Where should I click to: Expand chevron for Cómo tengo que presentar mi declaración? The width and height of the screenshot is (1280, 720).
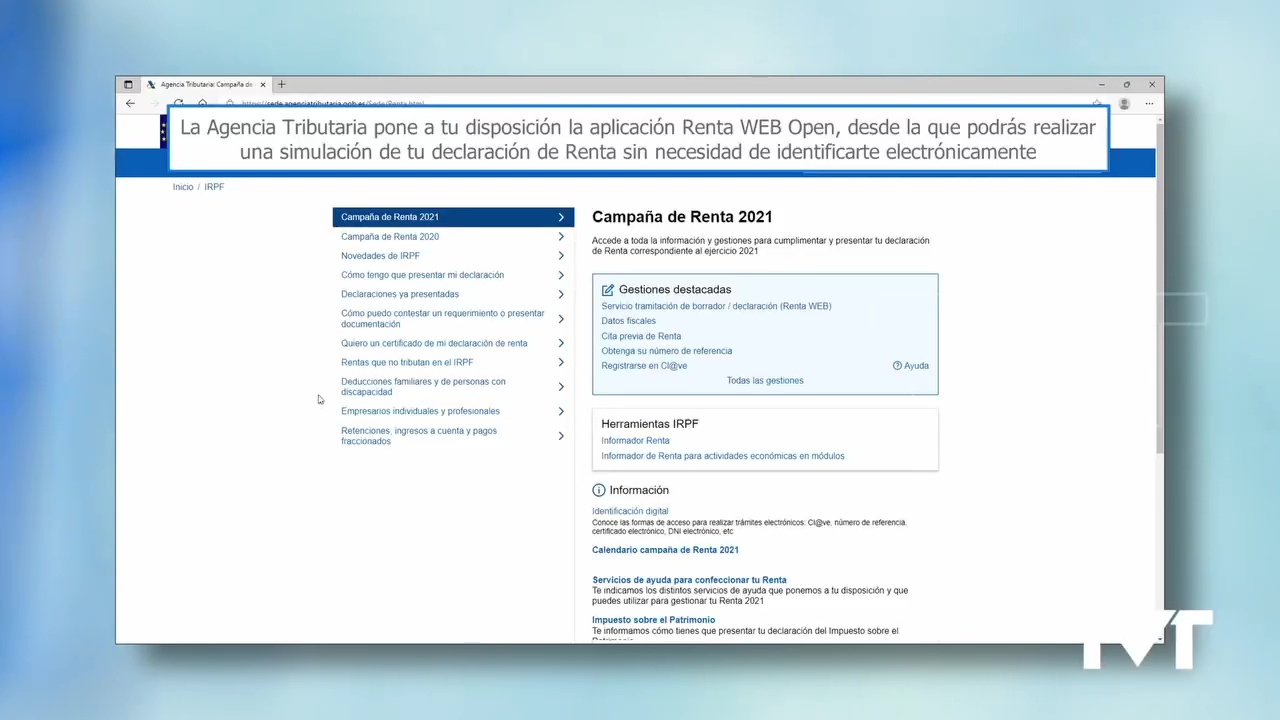click(x=561, y=275)
